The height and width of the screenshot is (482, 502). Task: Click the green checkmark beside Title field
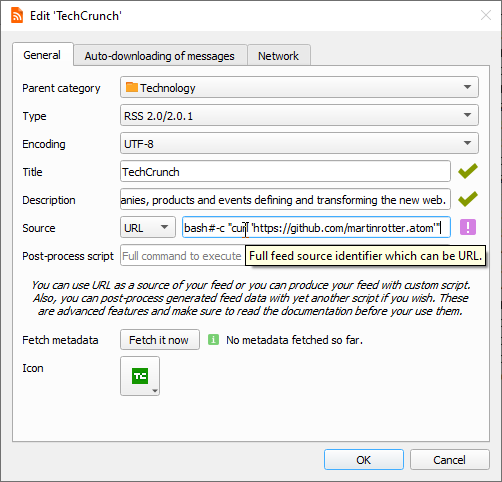click(x=468, y=171)
